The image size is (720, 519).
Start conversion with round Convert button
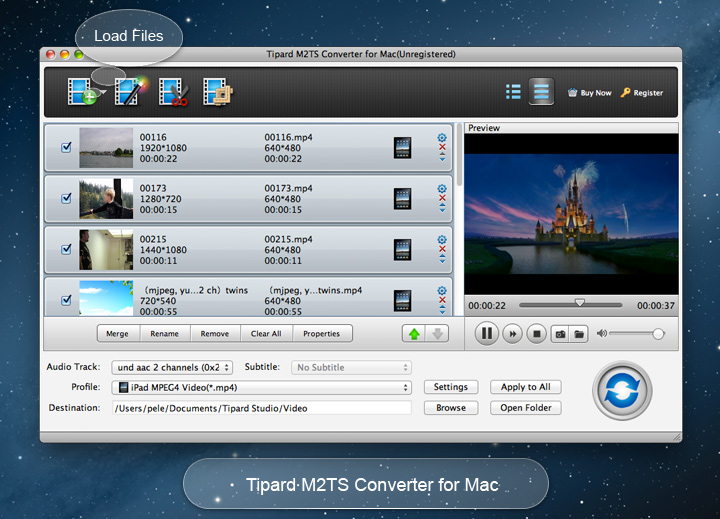[x=622, y=390]
